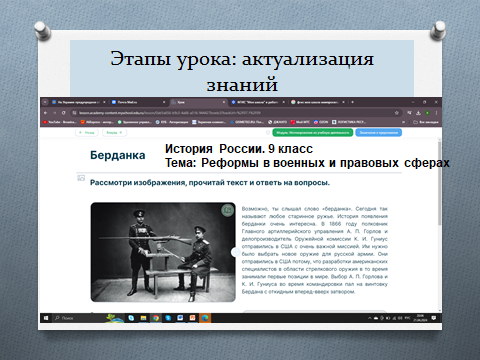Open the browser downloads icon
Image resolution: width=480 pixels, height=360 pixels.
418,113
